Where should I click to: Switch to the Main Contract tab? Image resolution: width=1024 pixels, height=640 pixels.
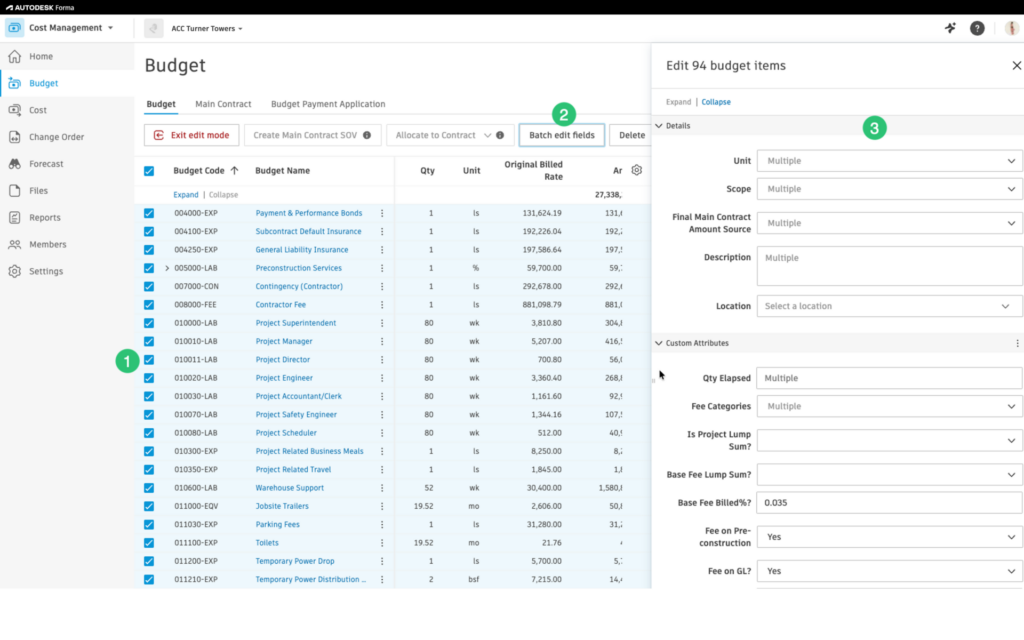pos(223,104)
